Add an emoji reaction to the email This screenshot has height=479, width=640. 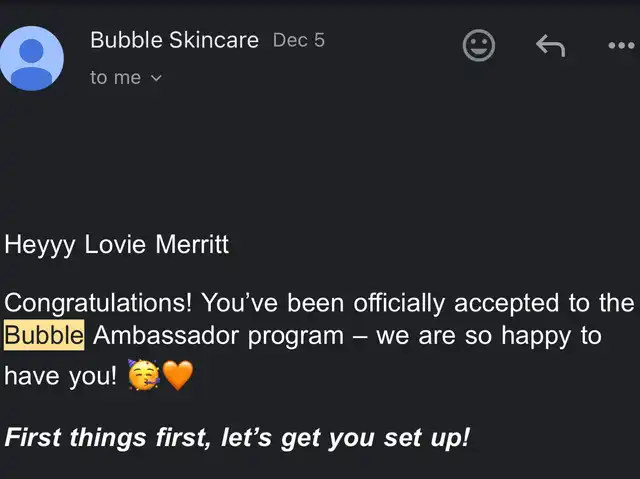479,45
